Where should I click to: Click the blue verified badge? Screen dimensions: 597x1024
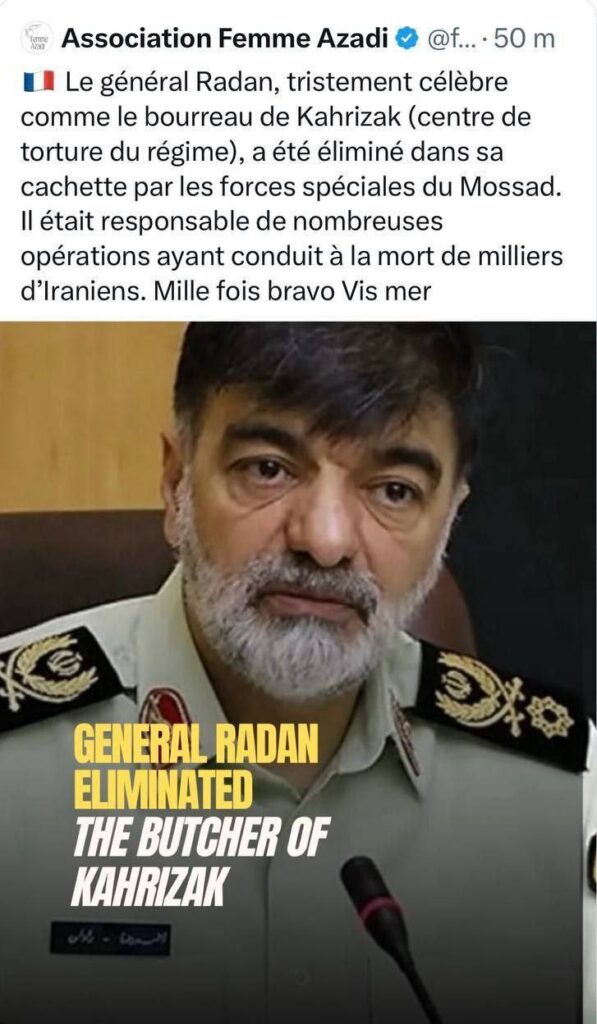408,39
